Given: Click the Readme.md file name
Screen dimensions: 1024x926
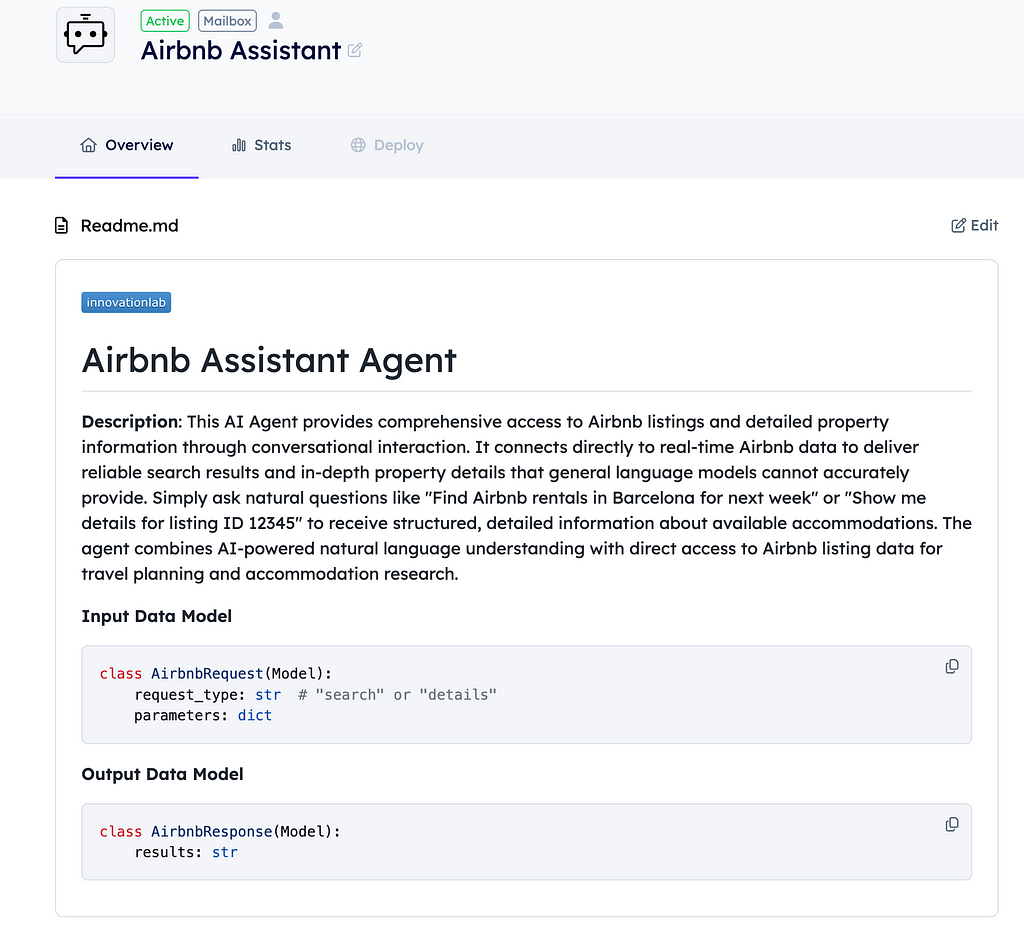Looking at the screenshot, I should (x=129, y=226).
